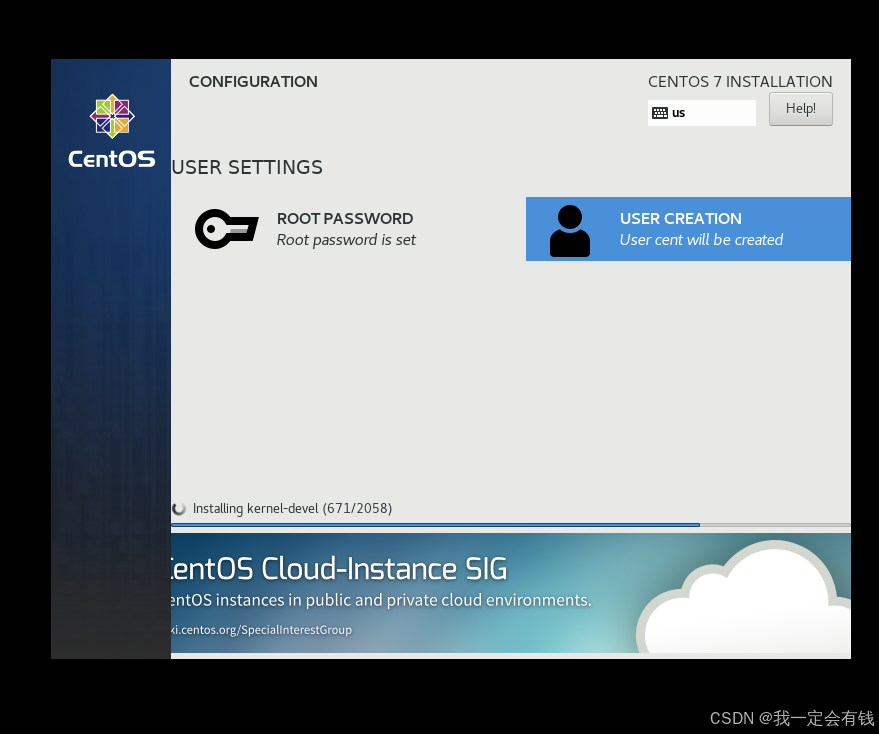
Task: Click the installation progress spinner icon
Action: click(179, 509)
